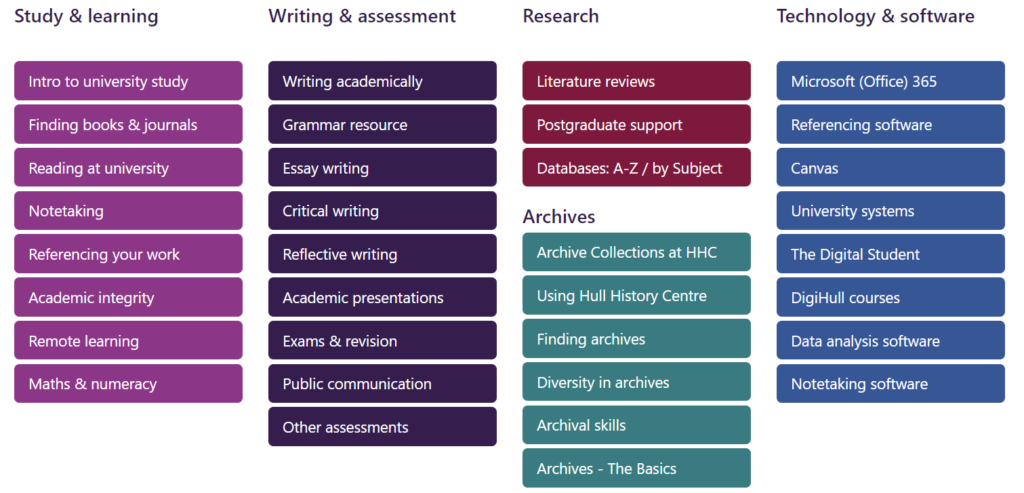1024x493 pixels.
Task: Open Microsoft (Office) 365 guide
Action: [891, 81]
